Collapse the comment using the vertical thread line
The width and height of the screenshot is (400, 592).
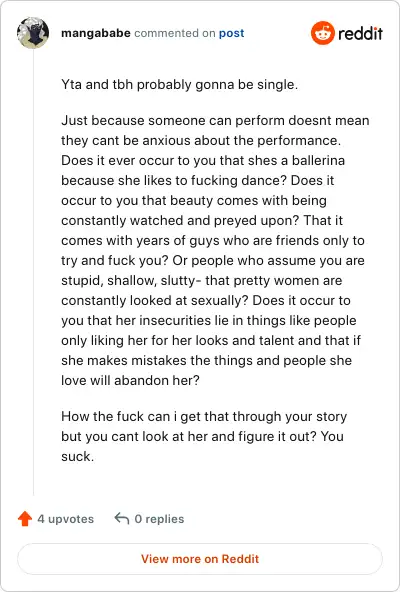(33, 272)
